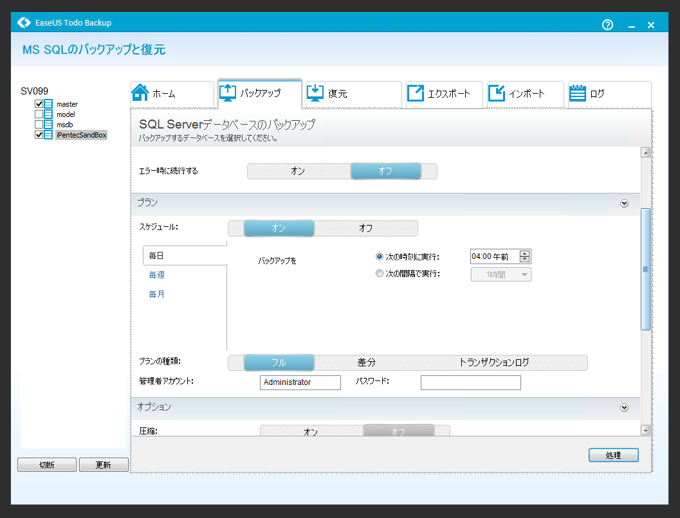Screen dimensions: 680x518
Task: Click the model database icon
Action: [49, 115]
